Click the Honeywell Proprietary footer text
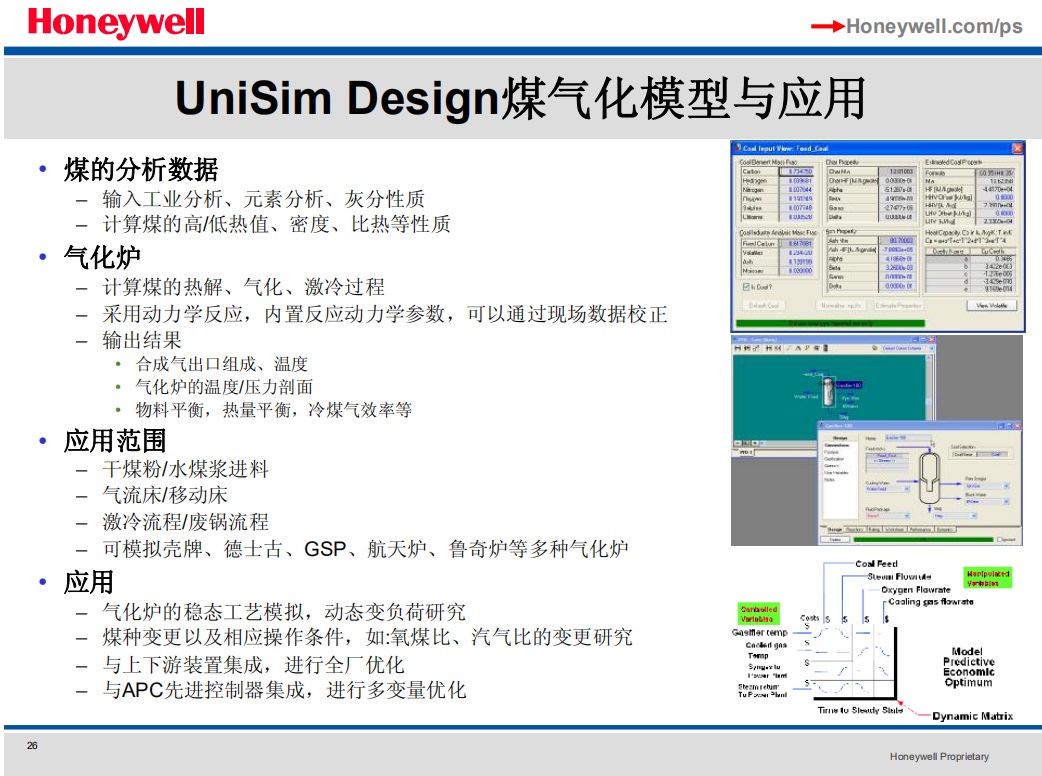The width and height of the screenshot is (1042, 776). coord(939,756)
